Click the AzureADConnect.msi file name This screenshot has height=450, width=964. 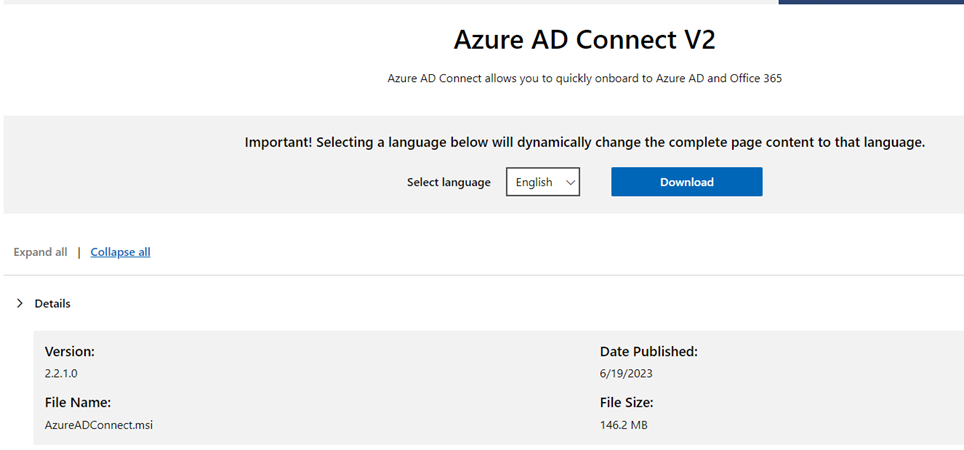(98, 425)
